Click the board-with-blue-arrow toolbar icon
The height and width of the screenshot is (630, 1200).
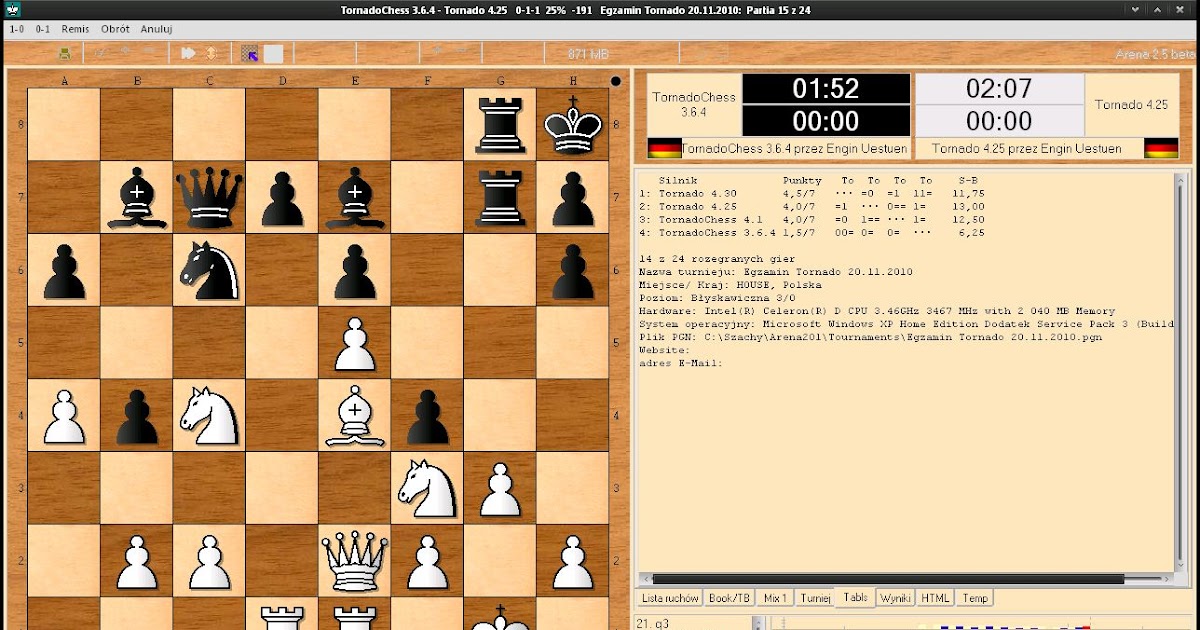pyautogui.click(x=250, y=53)
